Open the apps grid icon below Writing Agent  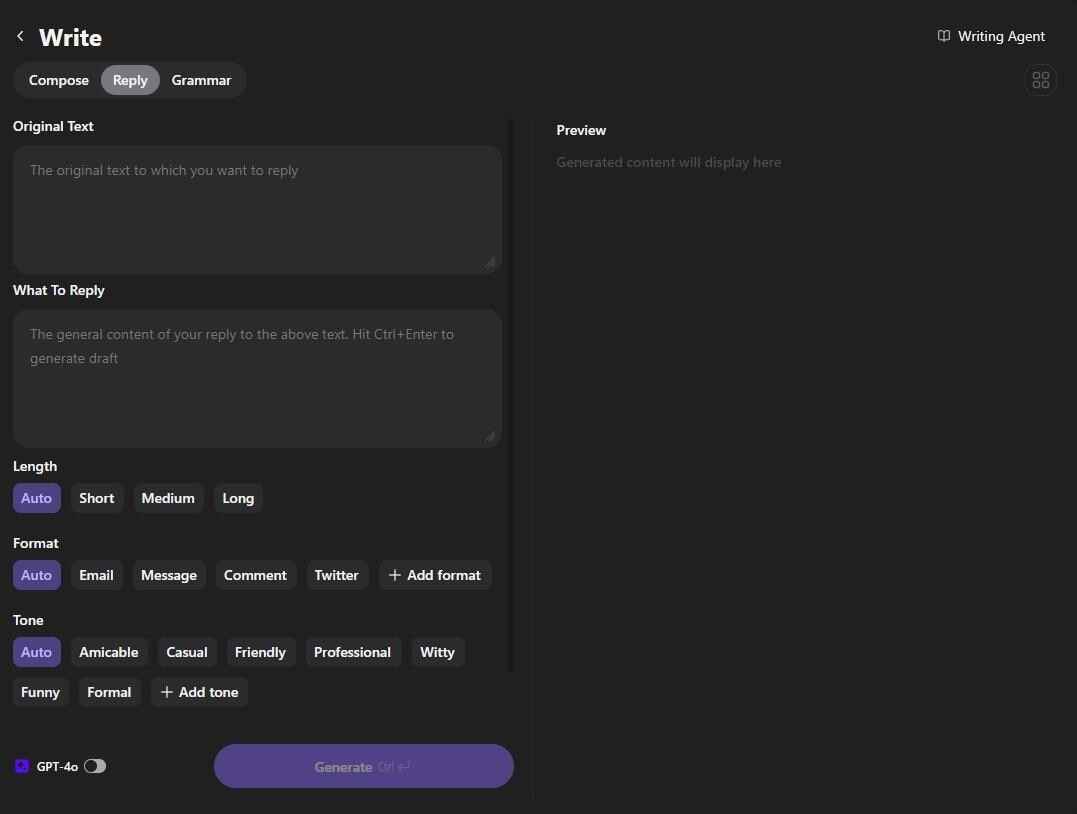pos(1040,80)
